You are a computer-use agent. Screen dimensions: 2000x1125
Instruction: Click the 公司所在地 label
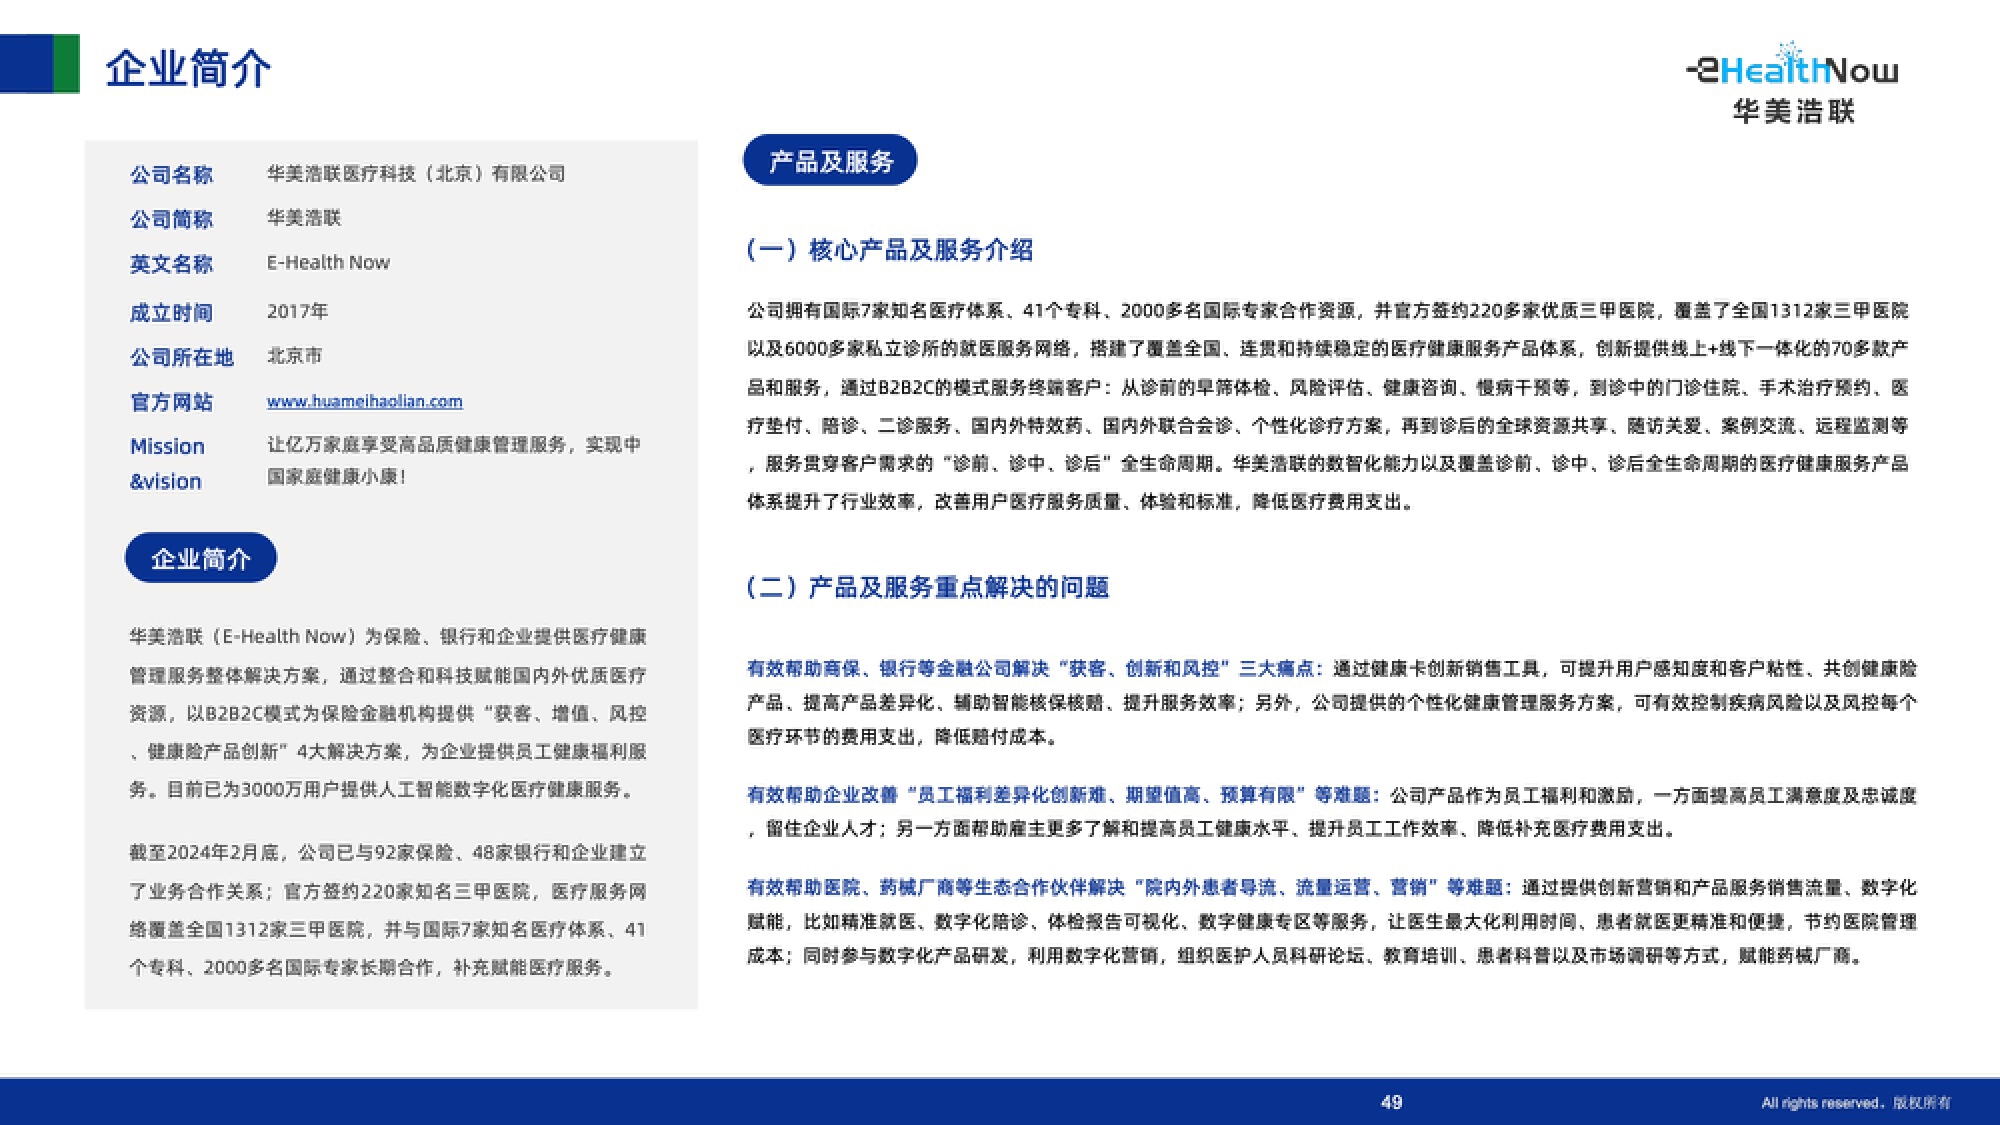click(181, 357)
